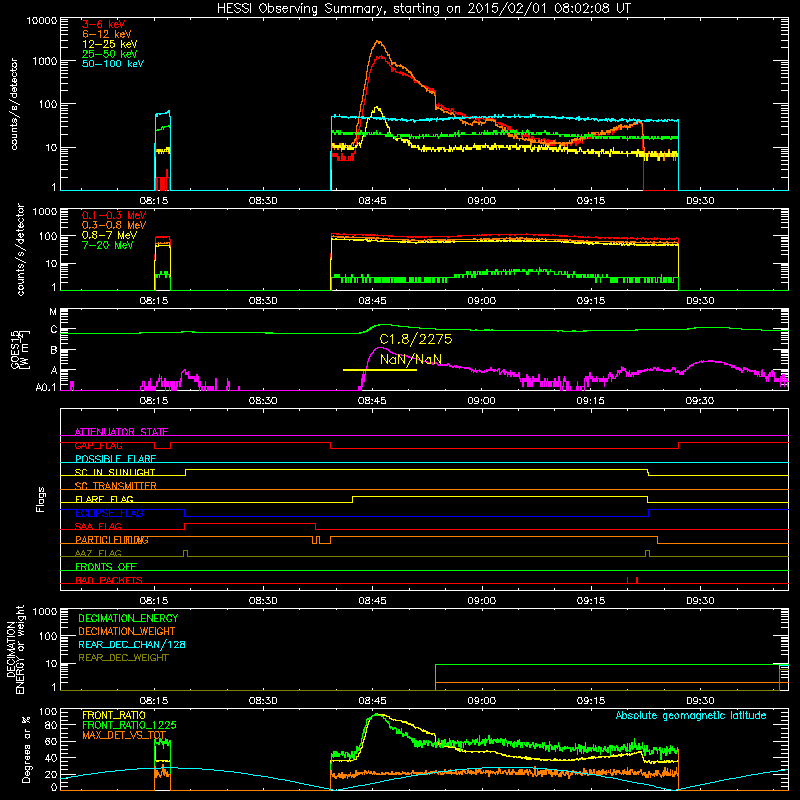Click the '80' tick on bottom panel axis

[51, 726]
